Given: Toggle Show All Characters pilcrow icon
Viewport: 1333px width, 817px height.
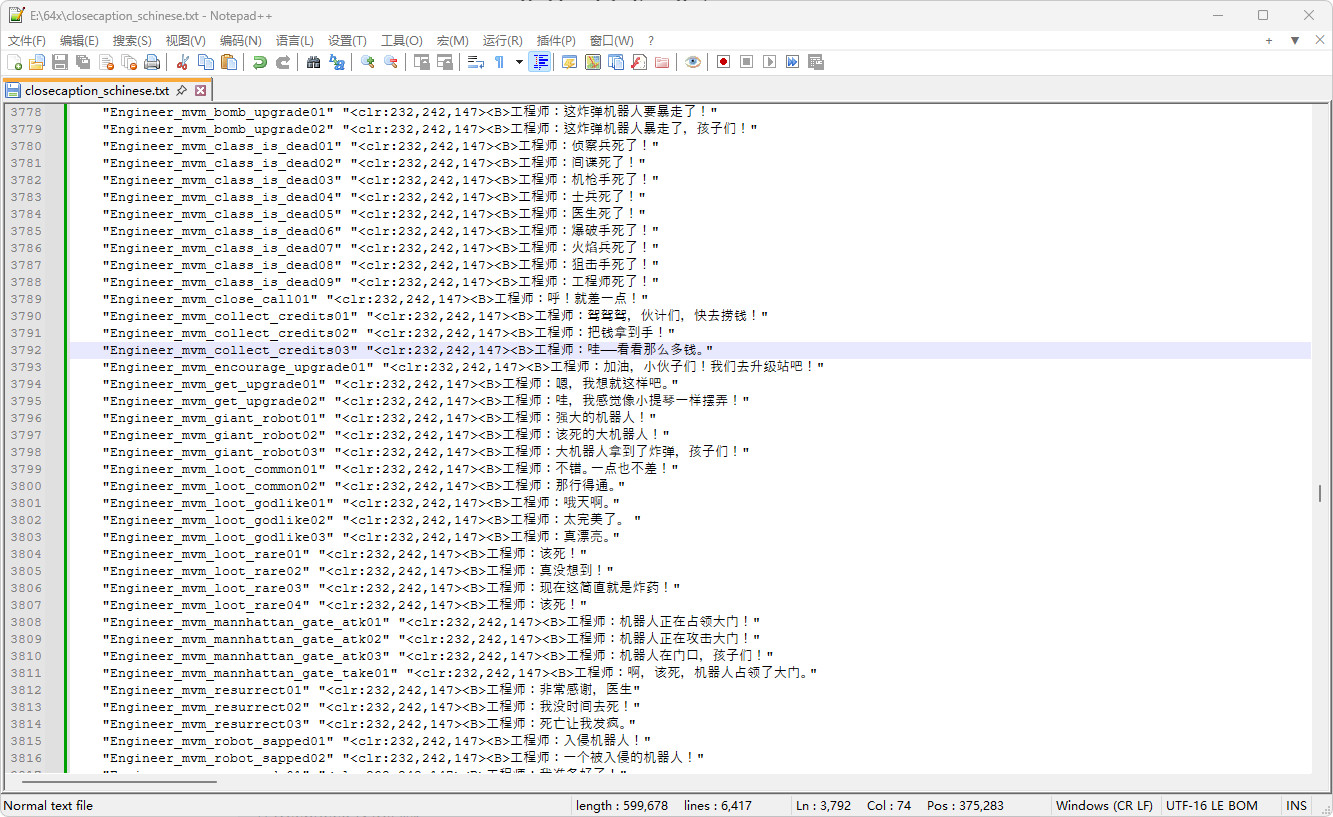Looking at the screenshot, I should [x=499, y=62].
